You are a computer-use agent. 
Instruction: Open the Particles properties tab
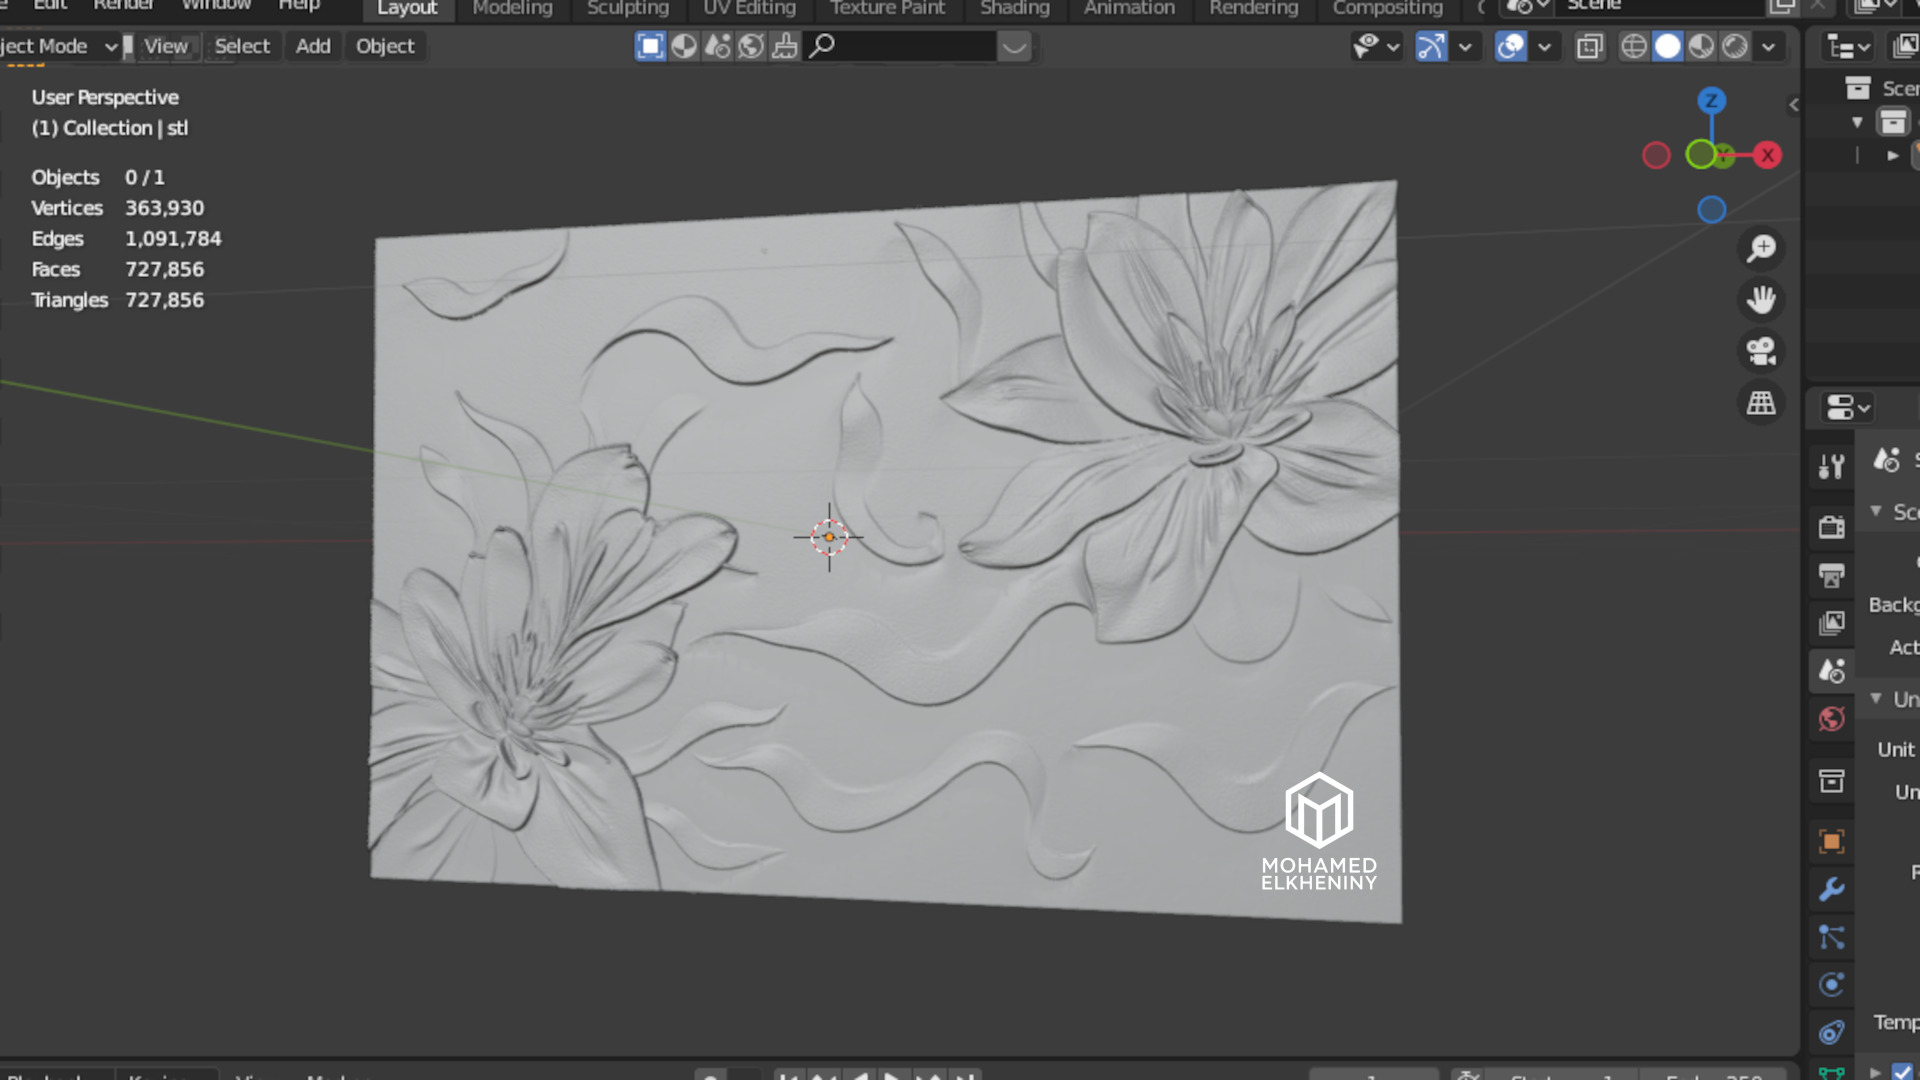pyautogui.click(x=1831, y=937)
